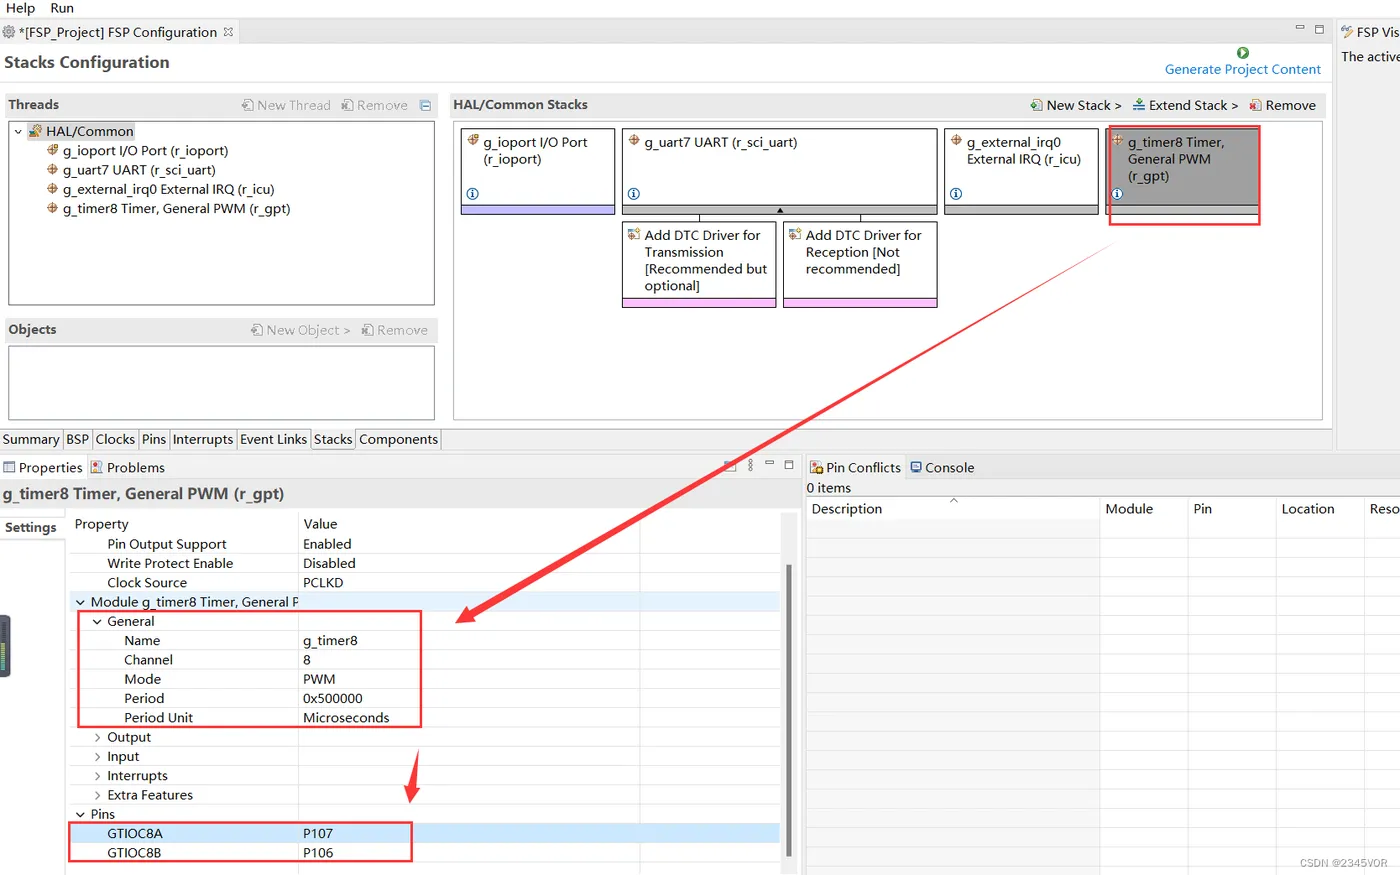The image size is (1400, 875).
Task: Click the Remove stack icon in HAL/Common Stacks
Action: tap(1255, 105)
